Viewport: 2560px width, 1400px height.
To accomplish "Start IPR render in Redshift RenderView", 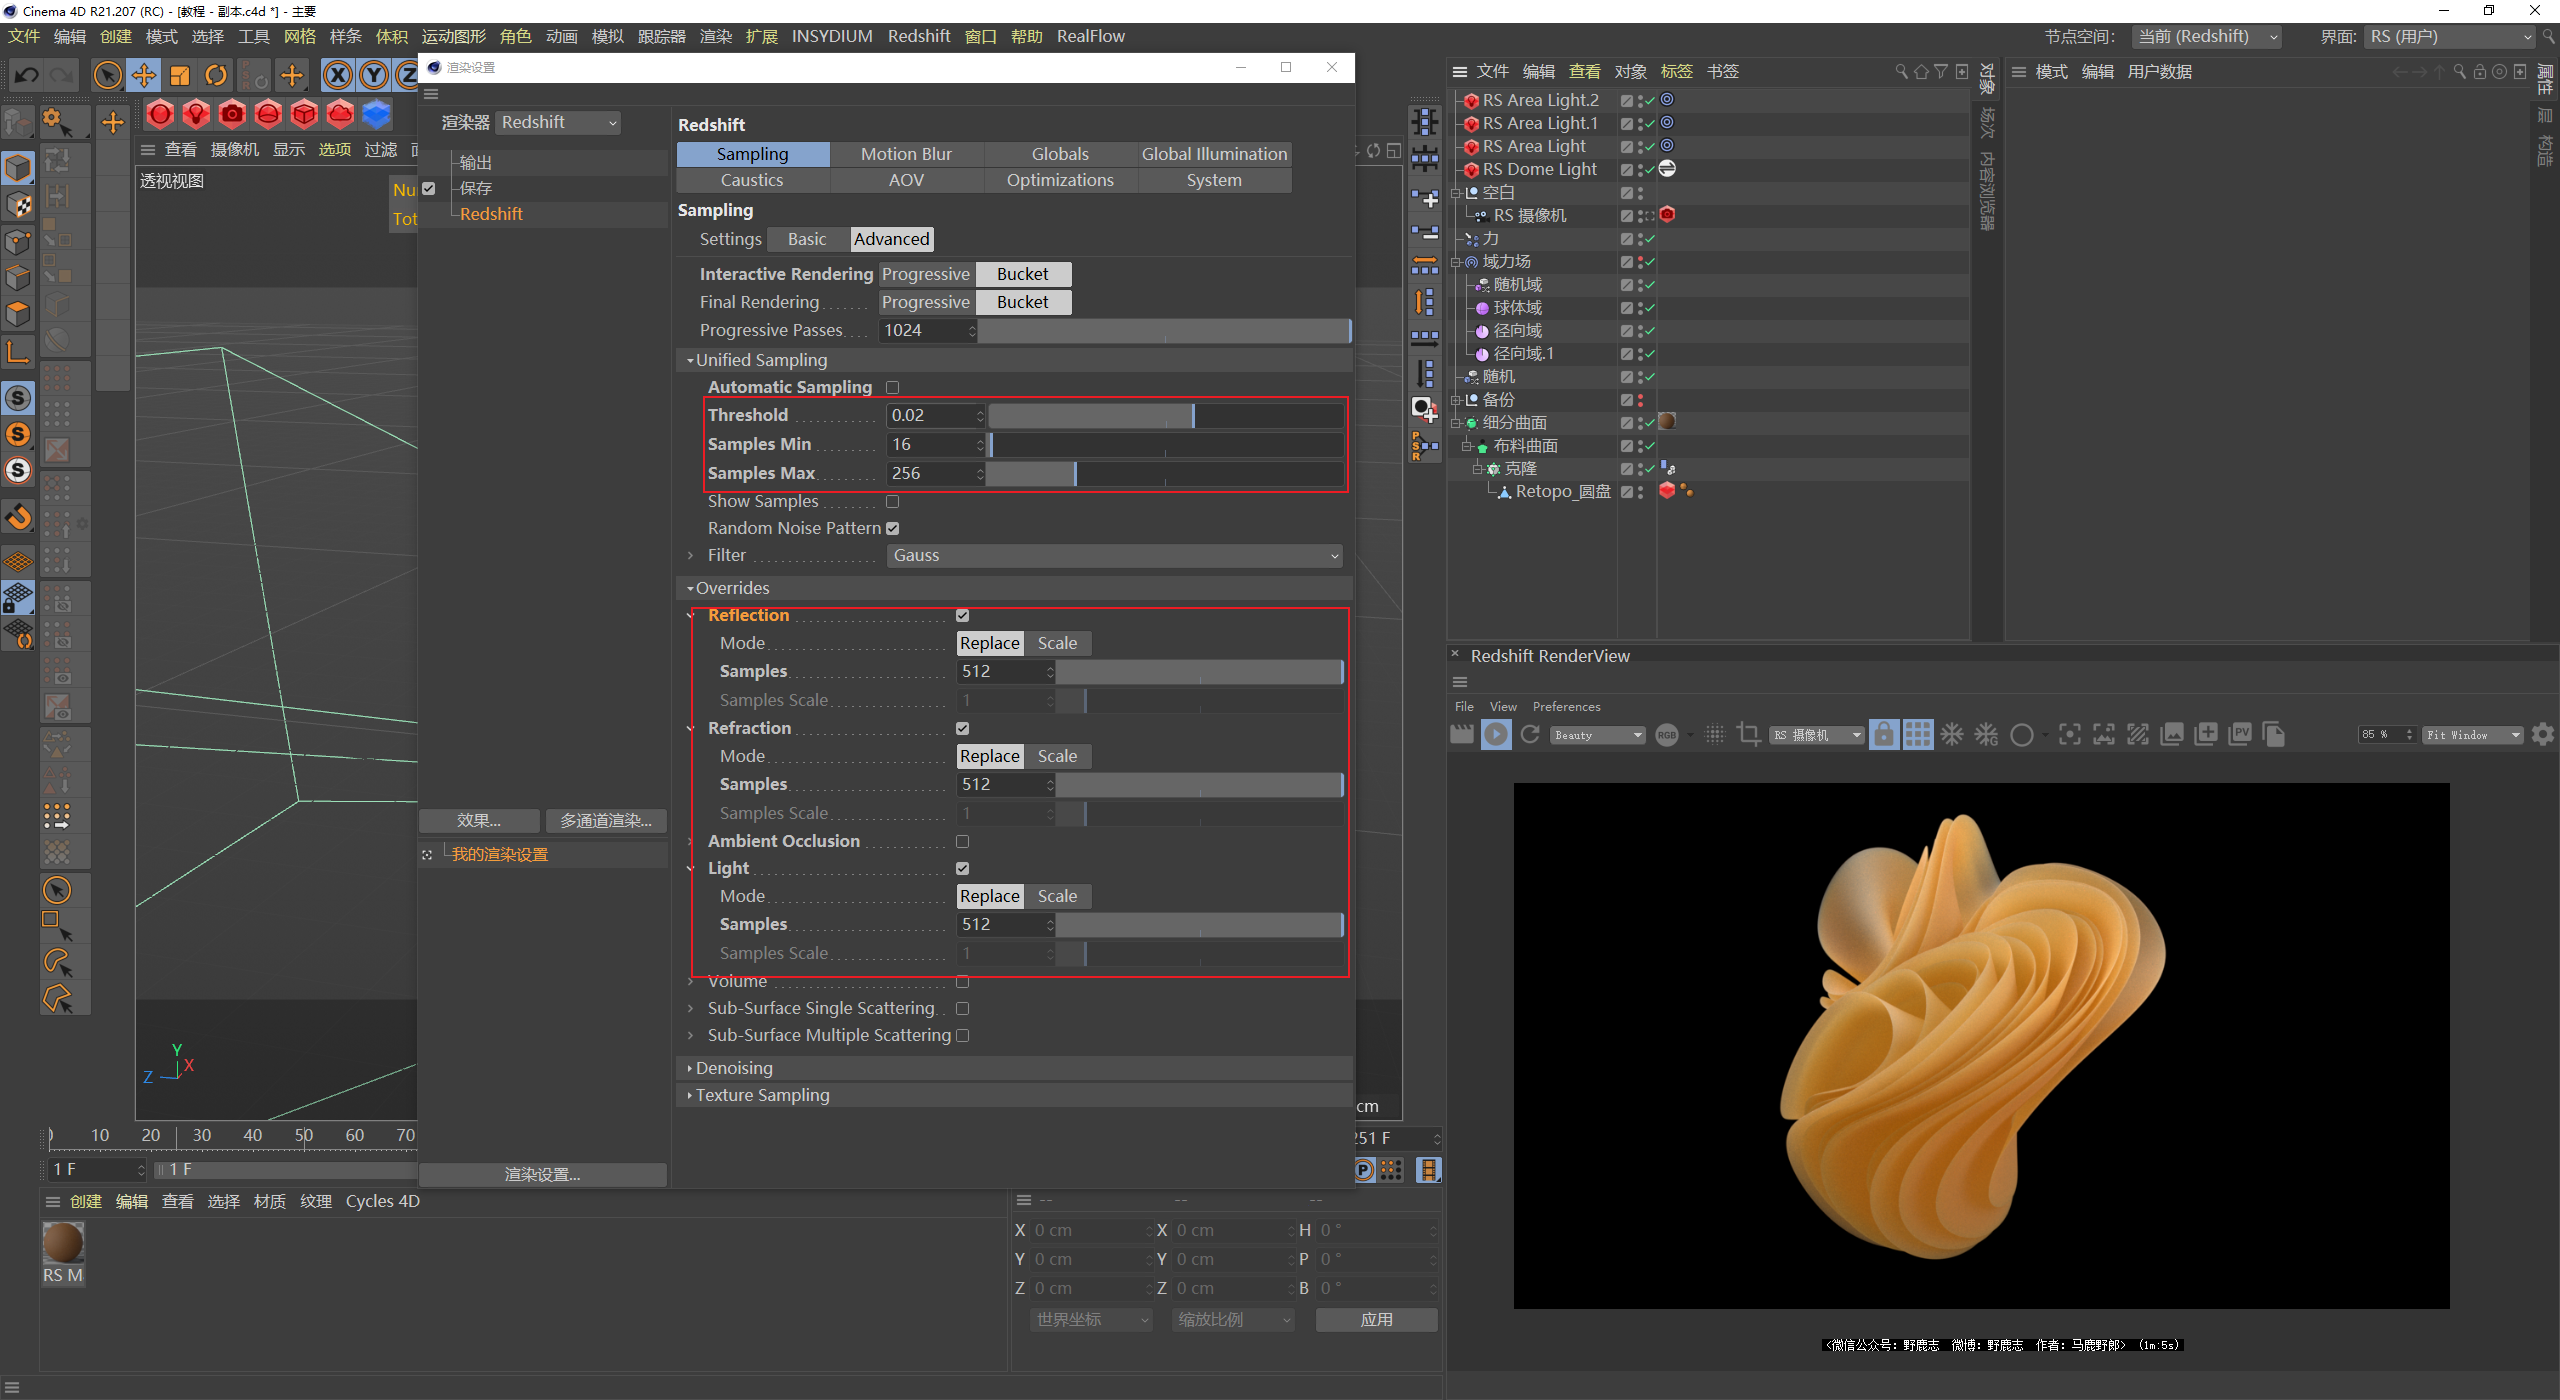I will pyautogui.click(x=1496, y=735).
